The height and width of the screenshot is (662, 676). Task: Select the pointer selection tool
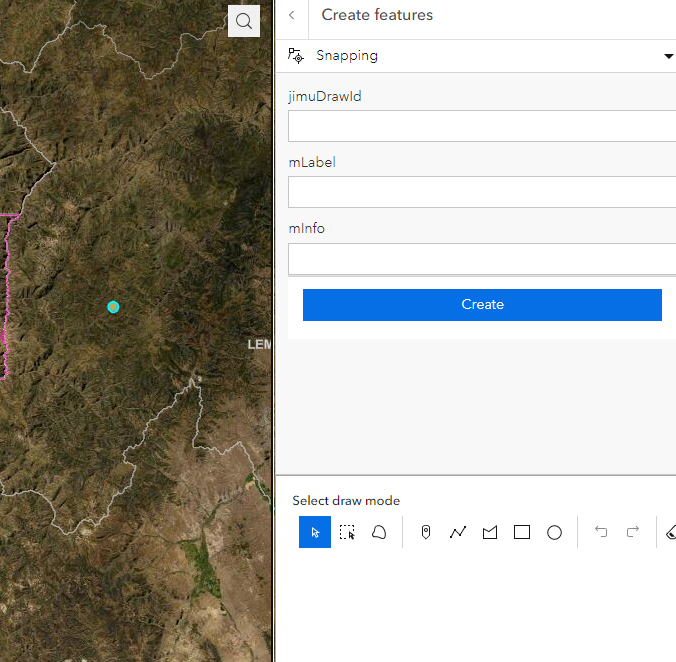click(x=315, y=532)
